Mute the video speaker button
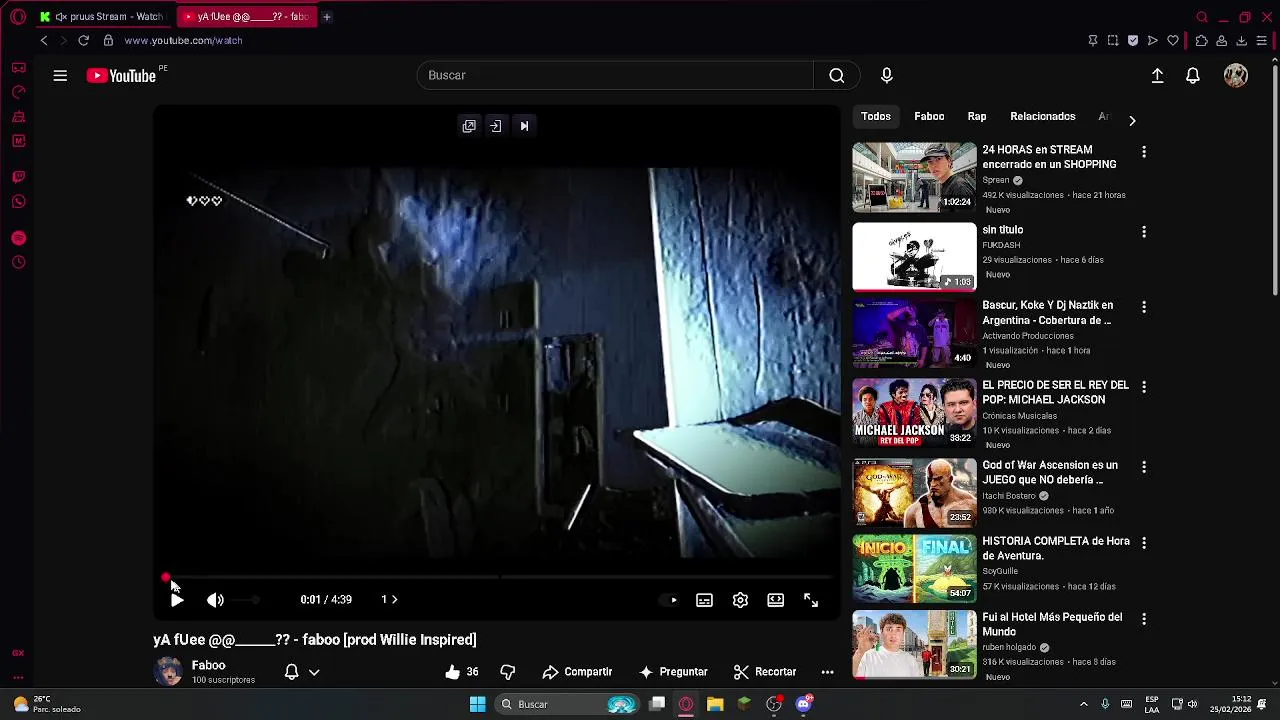Screen dimensions: 1280x720 pos(215,600)
